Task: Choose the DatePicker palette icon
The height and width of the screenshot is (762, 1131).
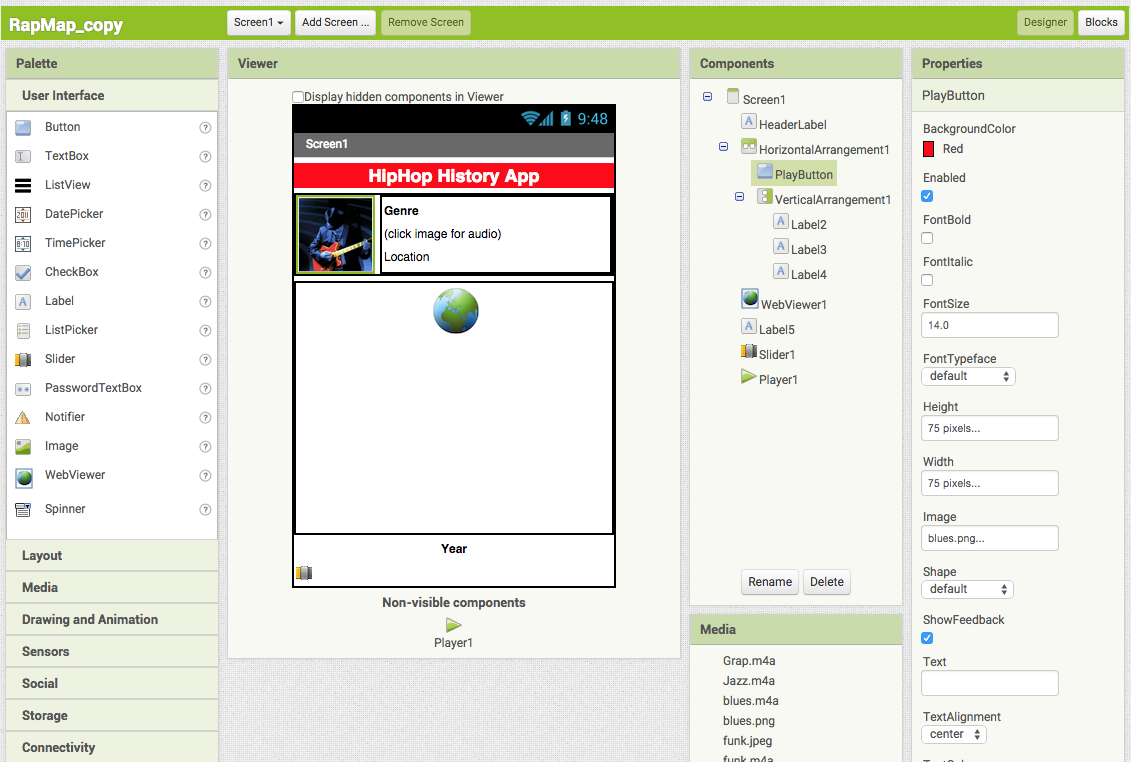Action: pos(23,214)
